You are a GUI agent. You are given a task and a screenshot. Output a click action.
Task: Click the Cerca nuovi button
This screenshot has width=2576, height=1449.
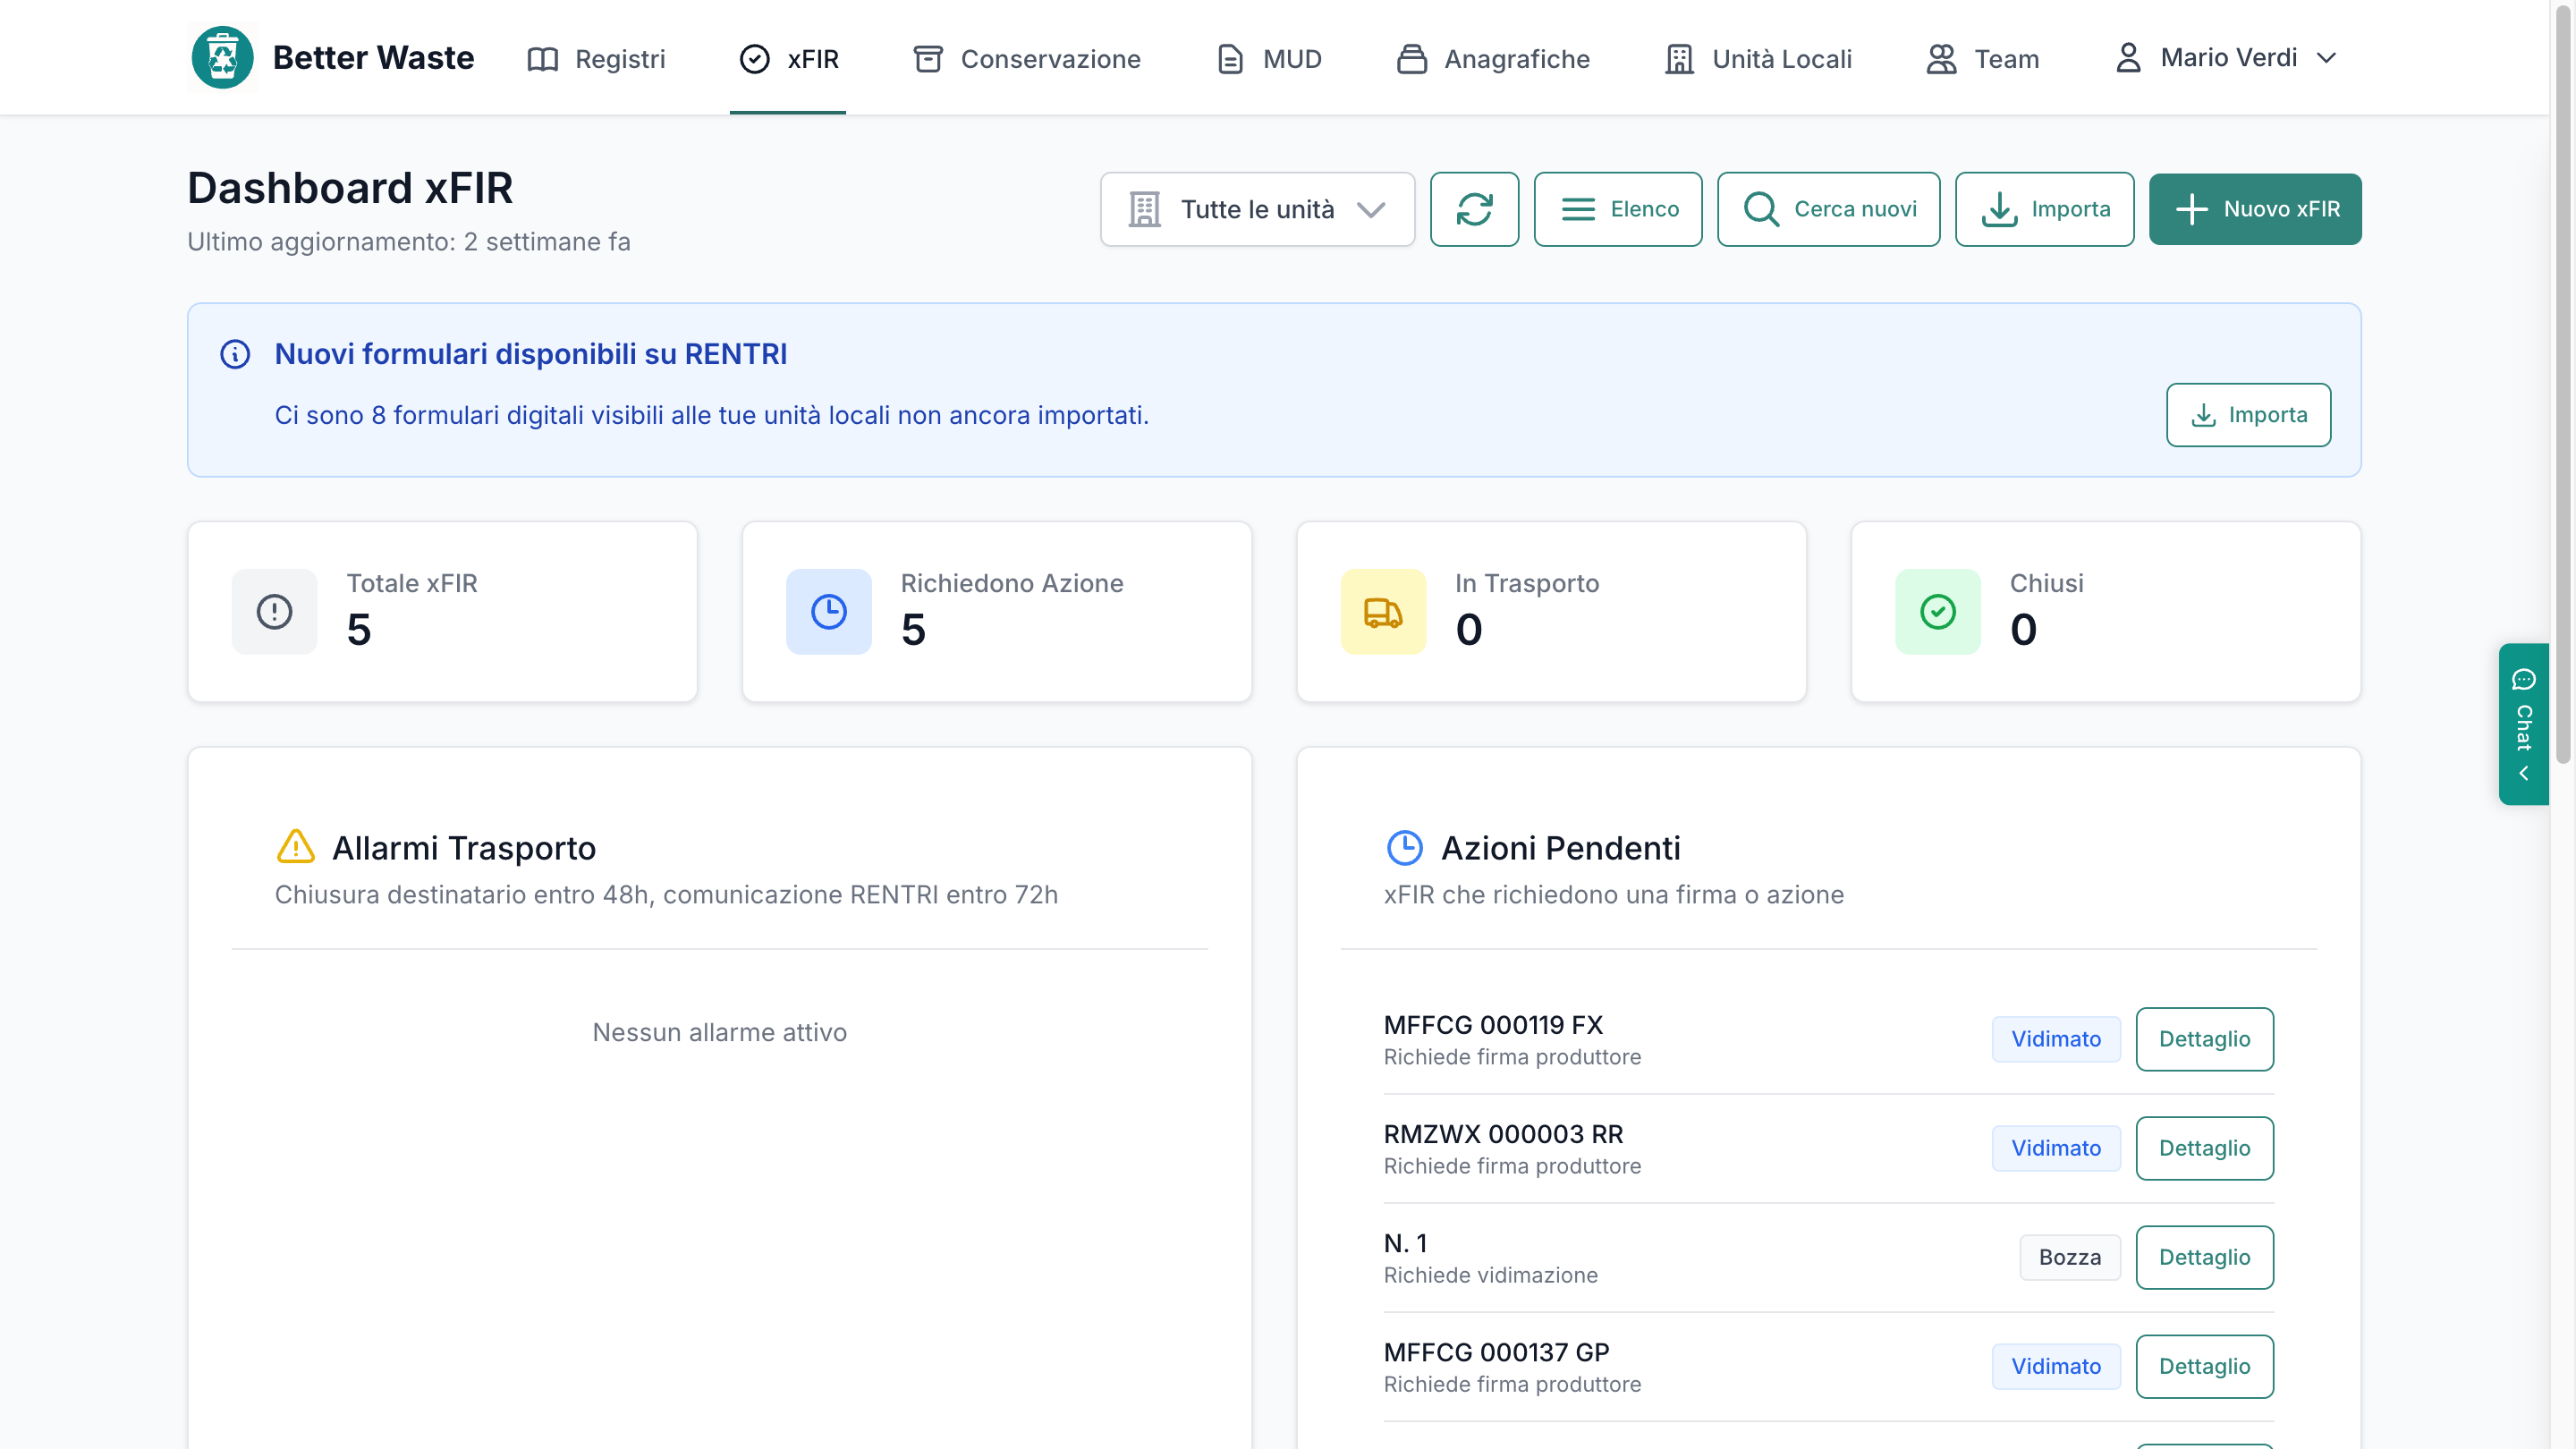(x=1828, y=209)
